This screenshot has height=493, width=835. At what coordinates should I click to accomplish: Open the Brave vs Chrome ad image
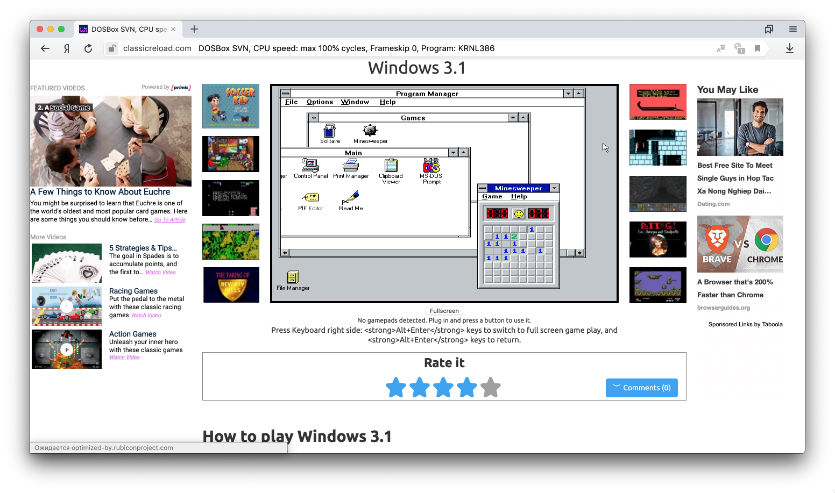click(740, 244)
